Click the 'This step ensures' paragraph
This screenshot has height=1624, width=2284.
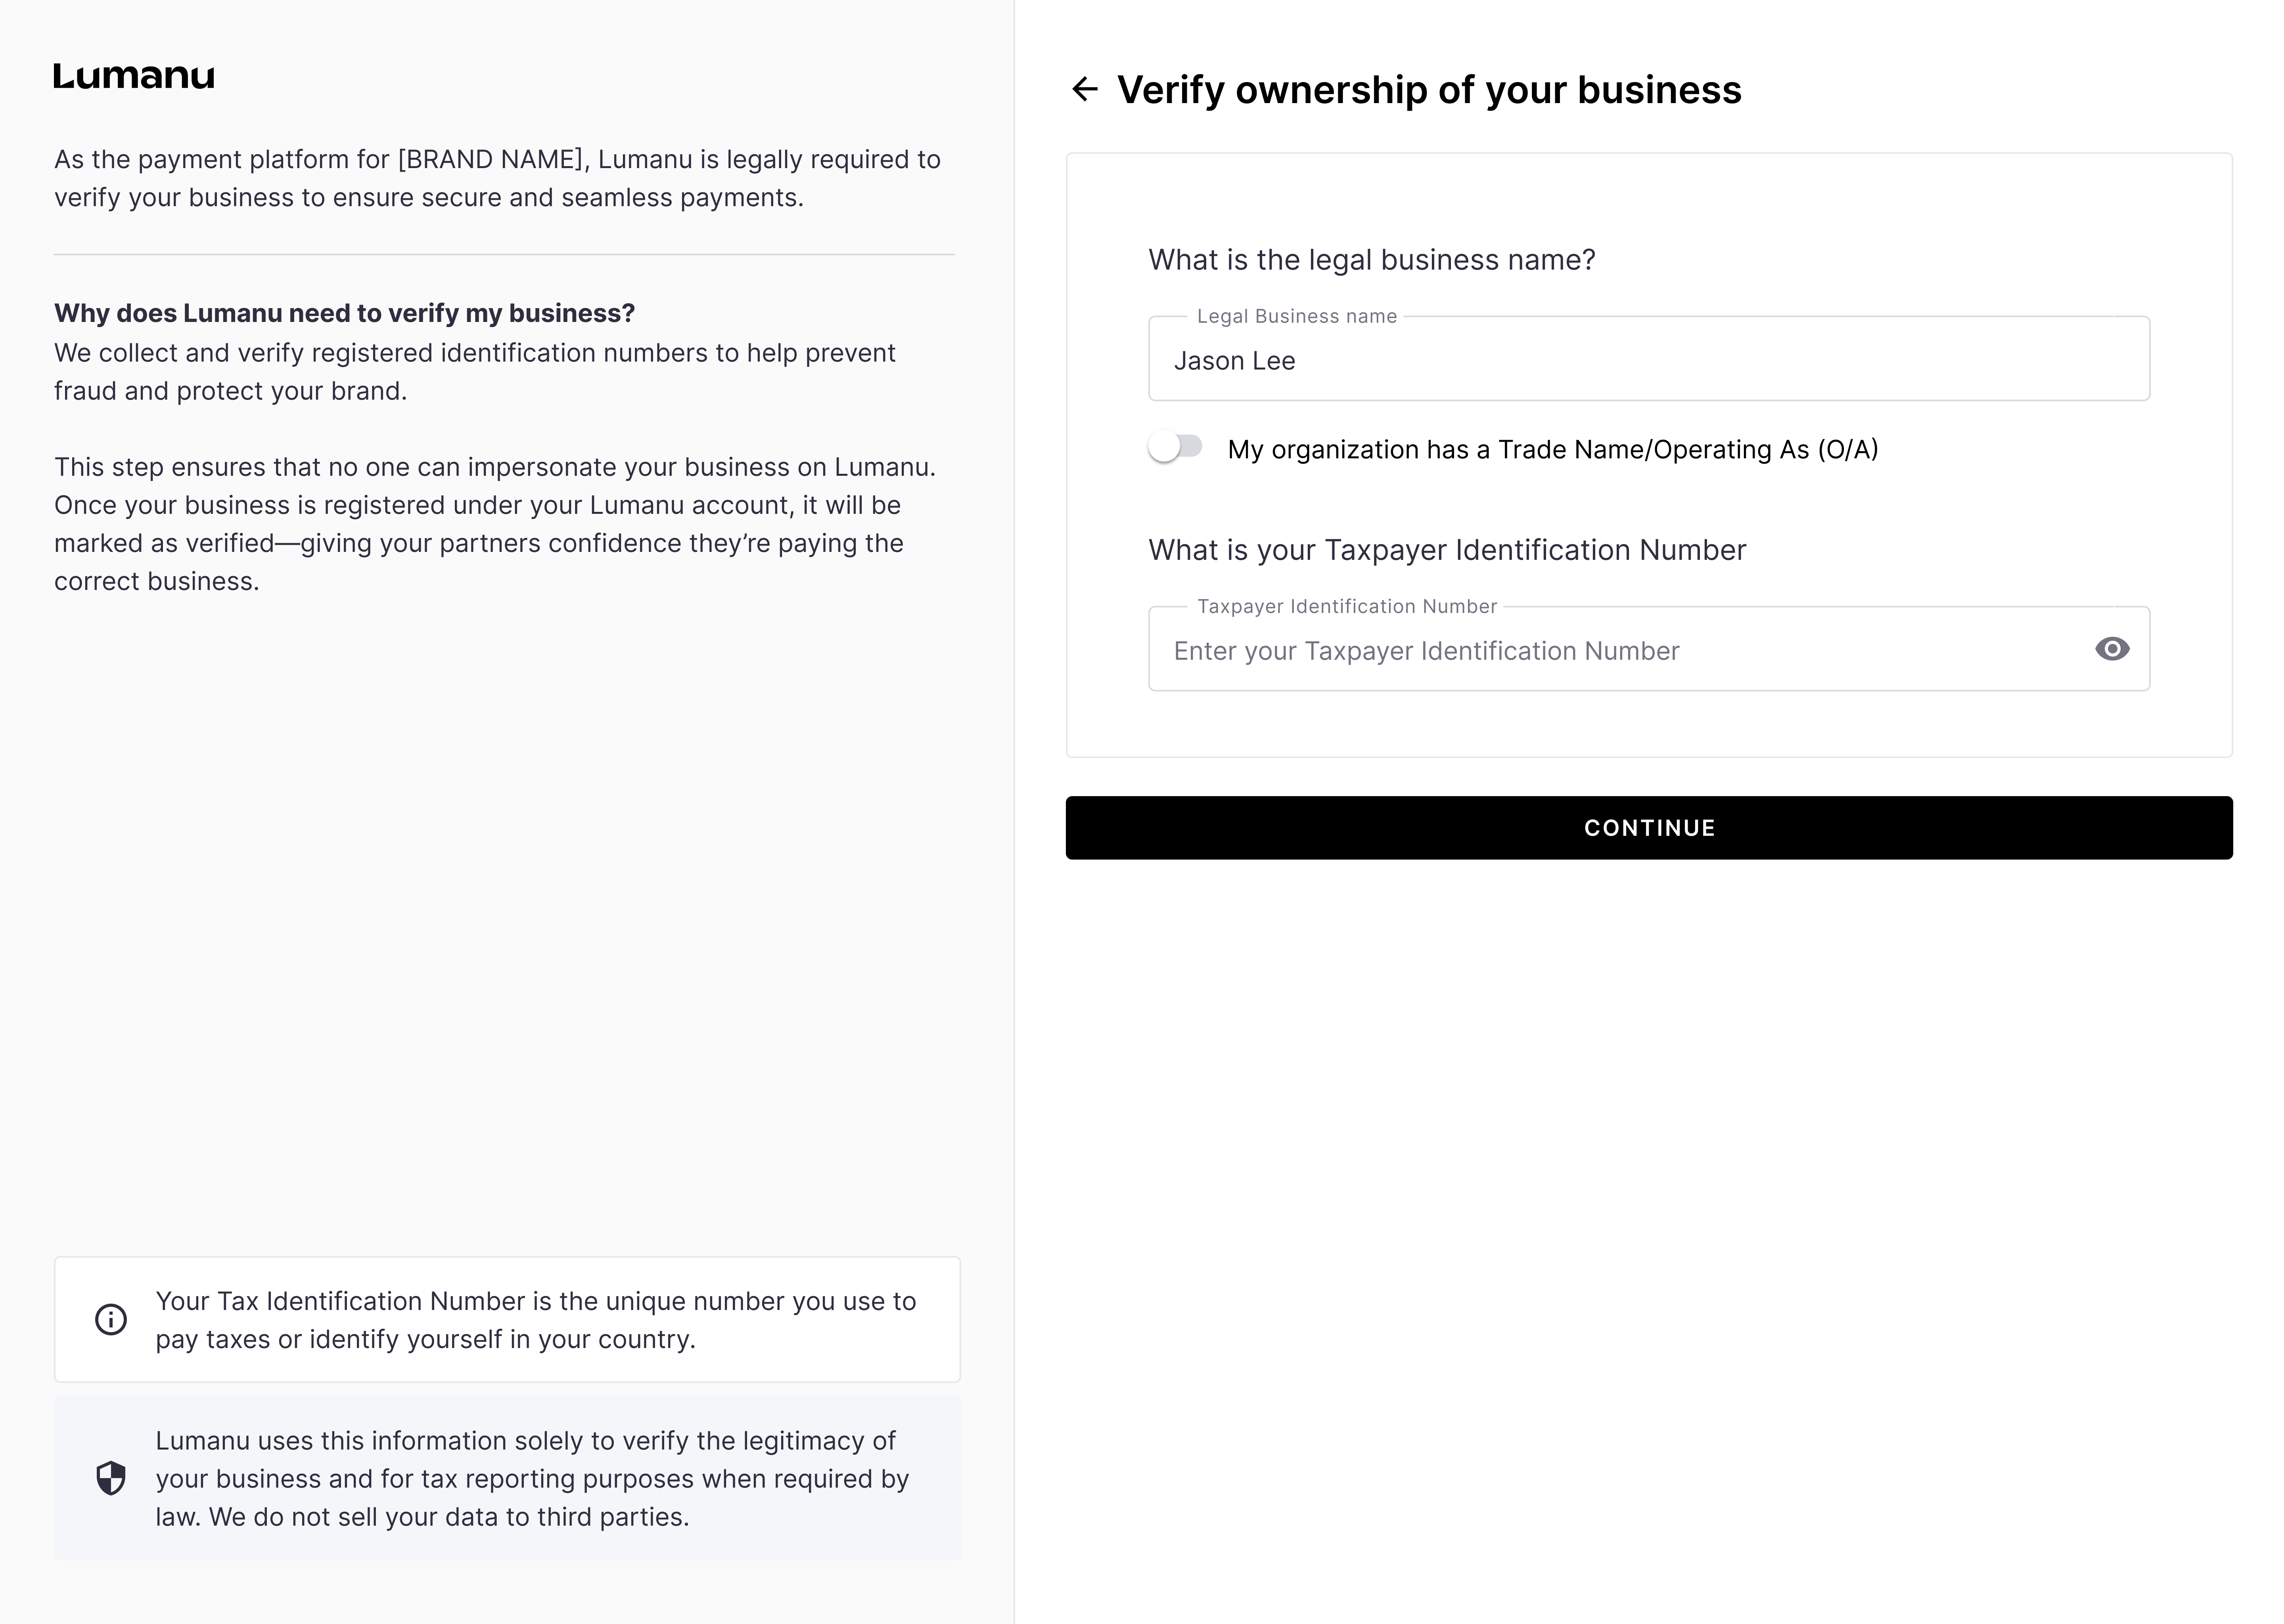495,524
